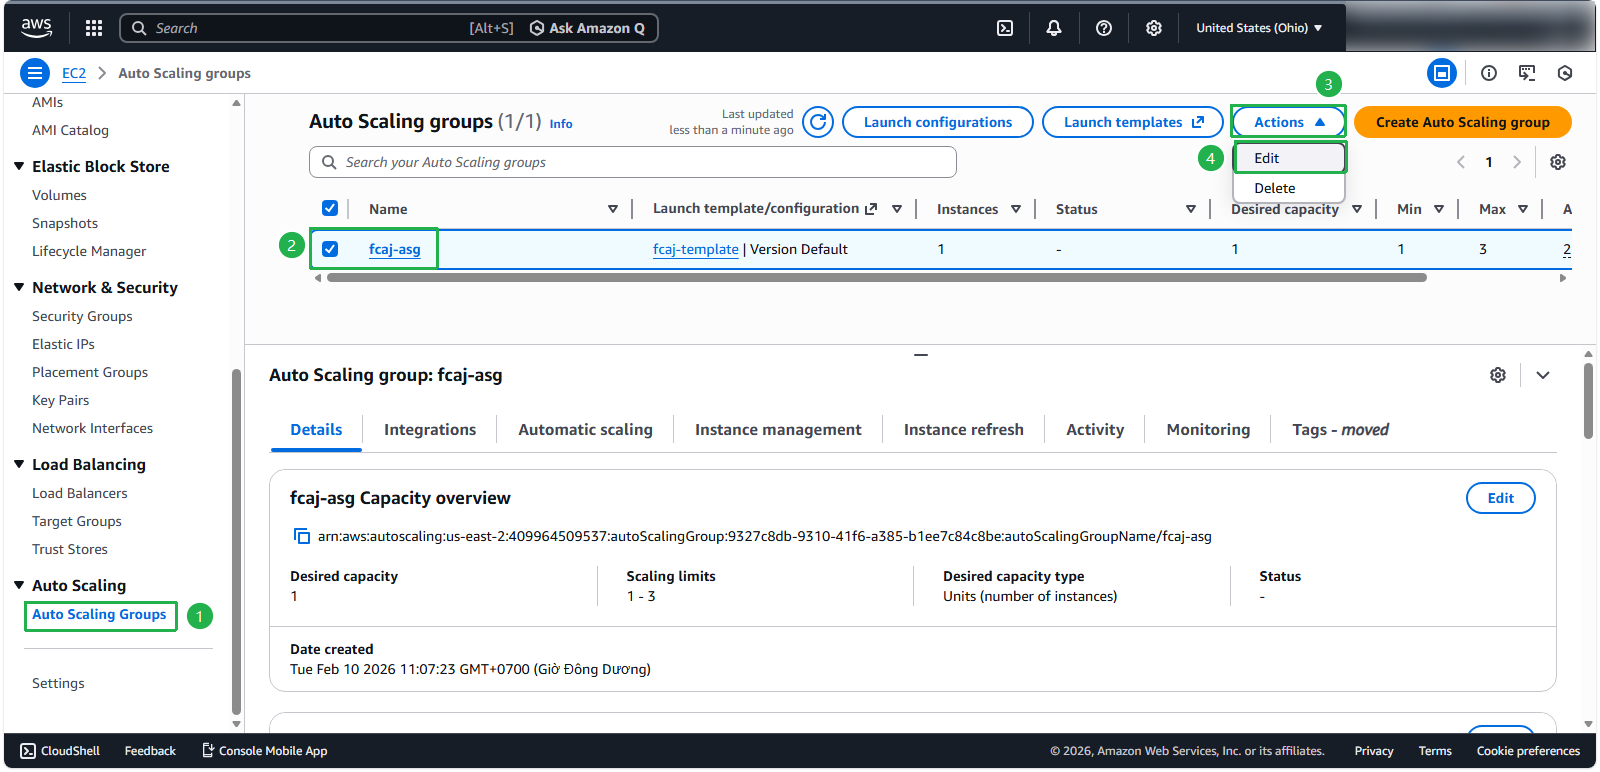Click the Ask Amazon Q button

pyautogui.click(x=587, y=28)
